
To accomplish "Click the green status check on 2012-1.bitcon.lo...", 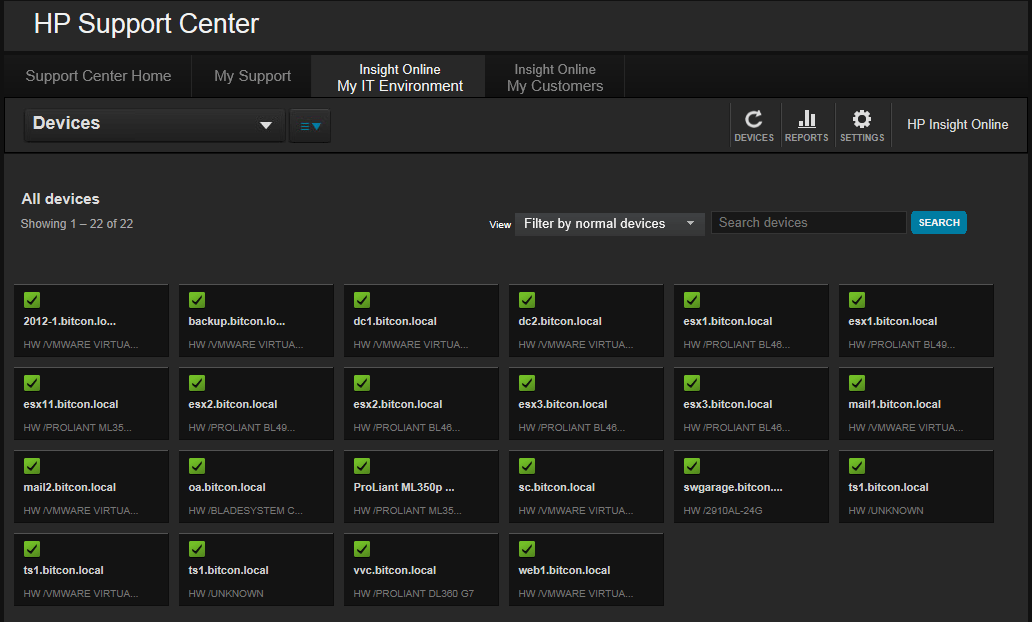I will 32,300.
